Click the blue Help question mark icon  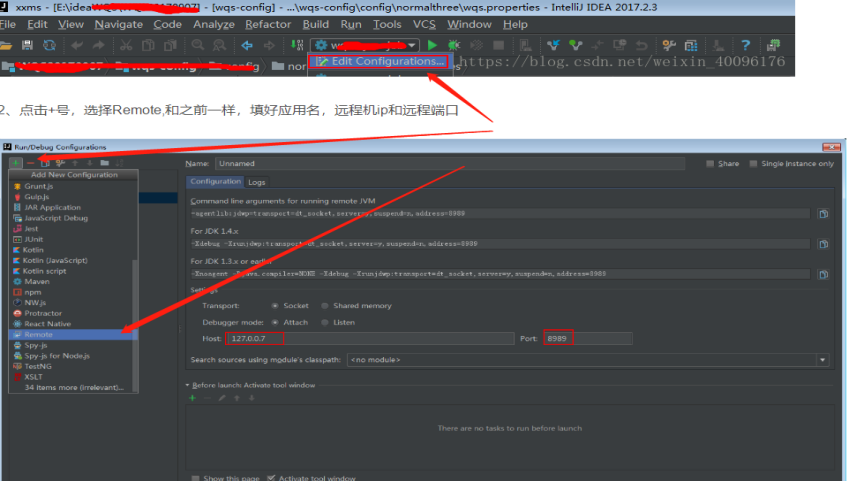click(745, 45)
